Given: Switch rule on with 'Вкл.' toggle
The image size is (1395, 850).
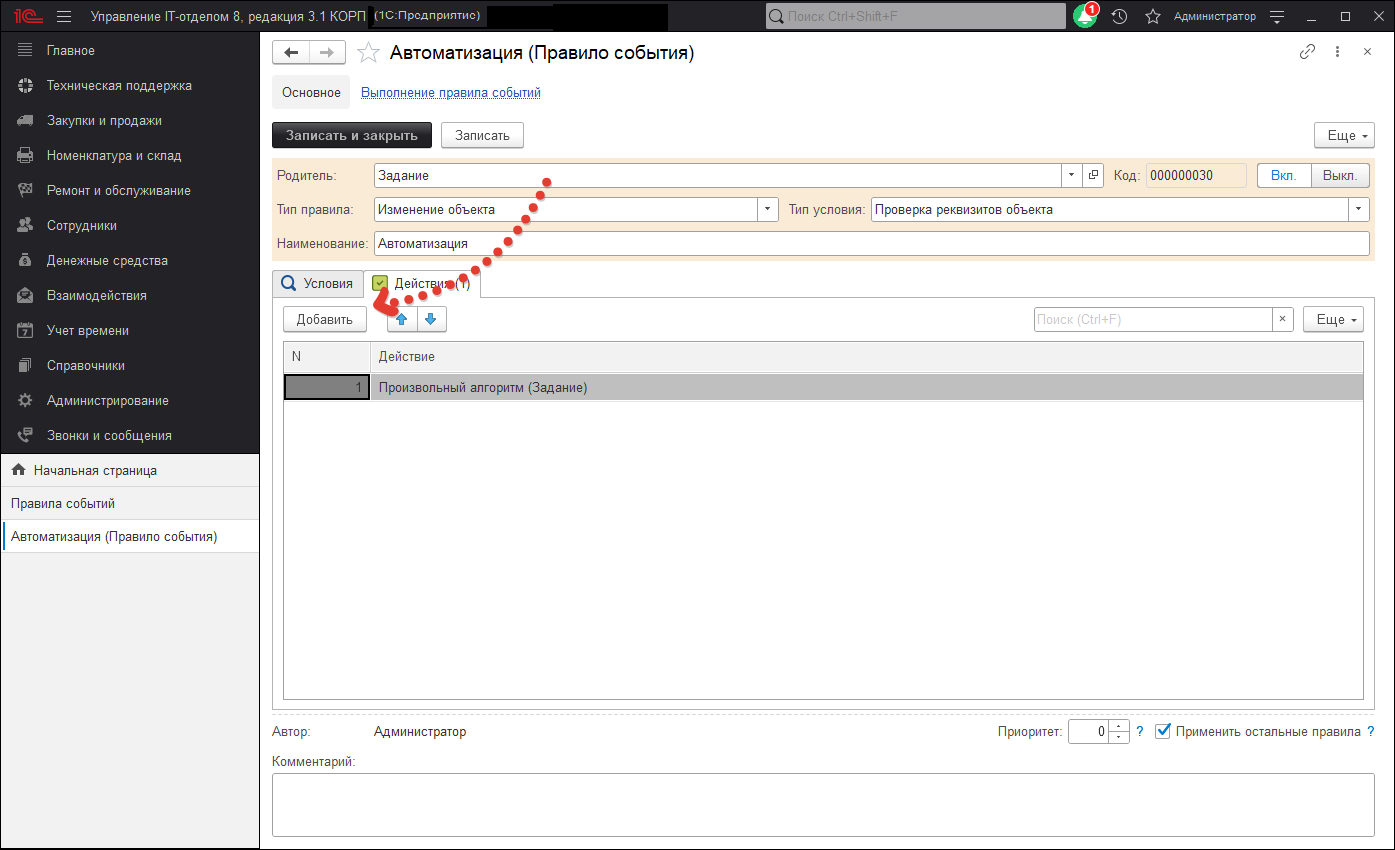Looking at the screenshot, I should point(1283,175).
